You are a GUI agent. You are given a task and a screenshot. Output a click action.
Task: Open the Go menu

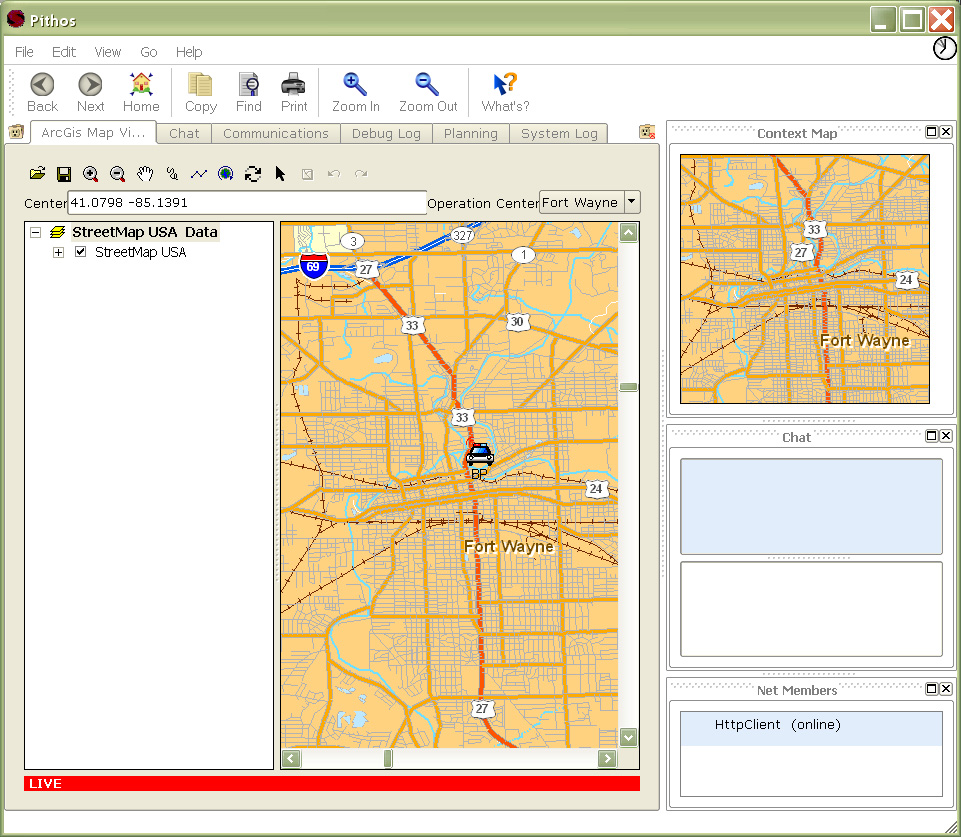point(148,52)
